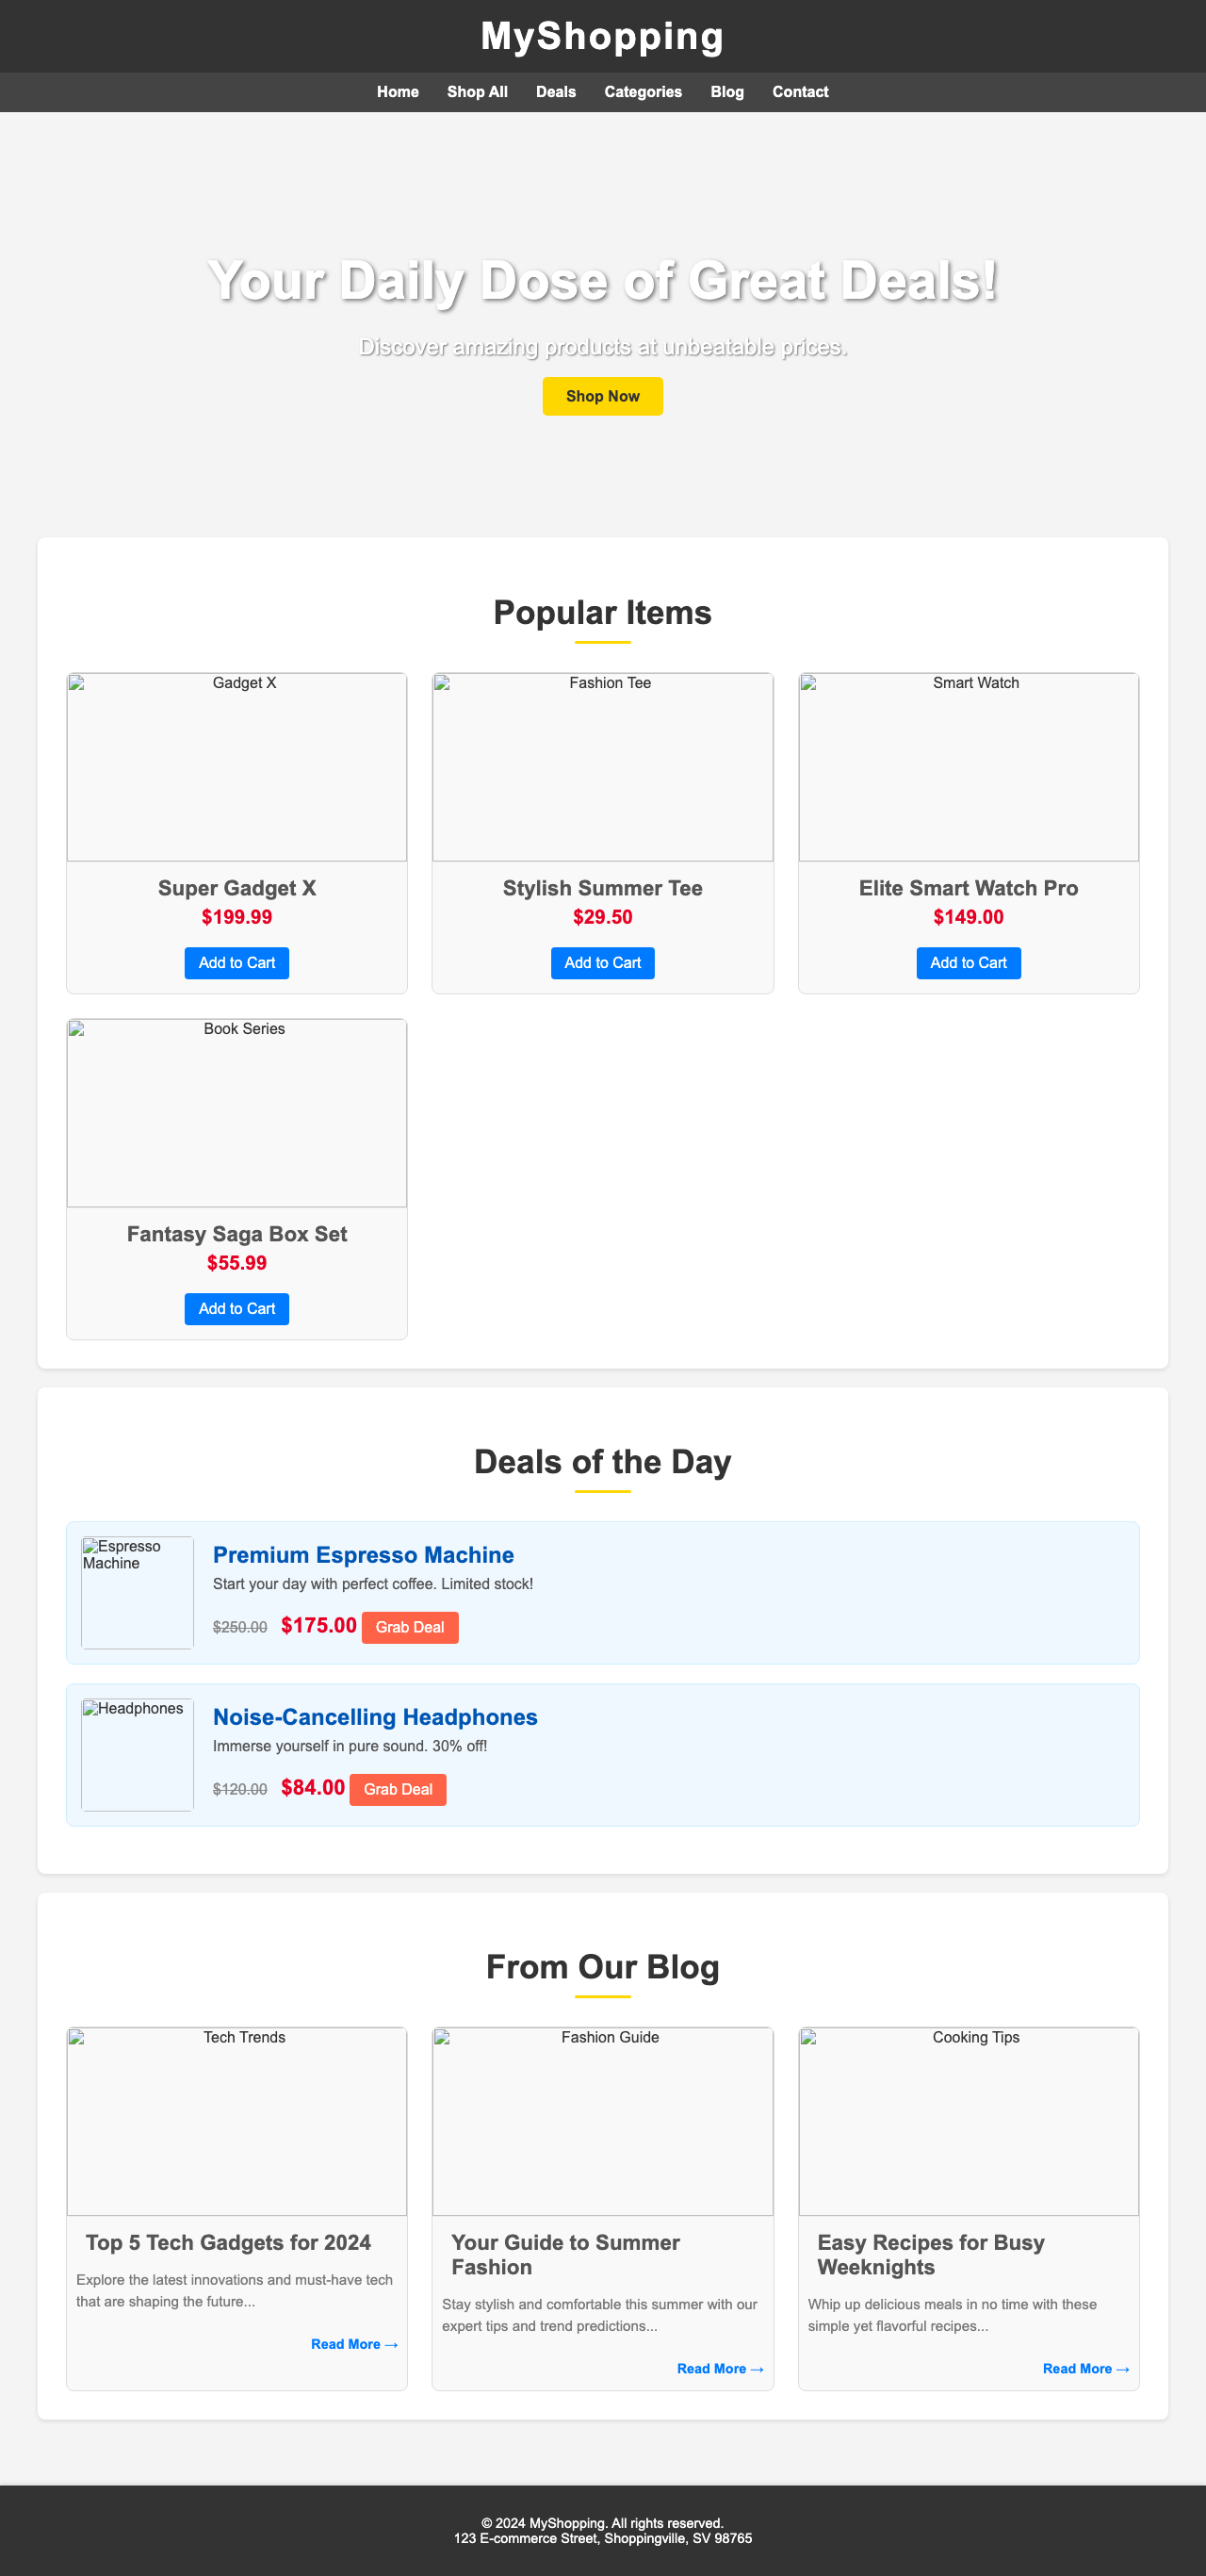This screenshot has width=1206, height=2576.
Task: Open the Premium Espresso Machine deal title
Action: click(x=362, y=1554)
